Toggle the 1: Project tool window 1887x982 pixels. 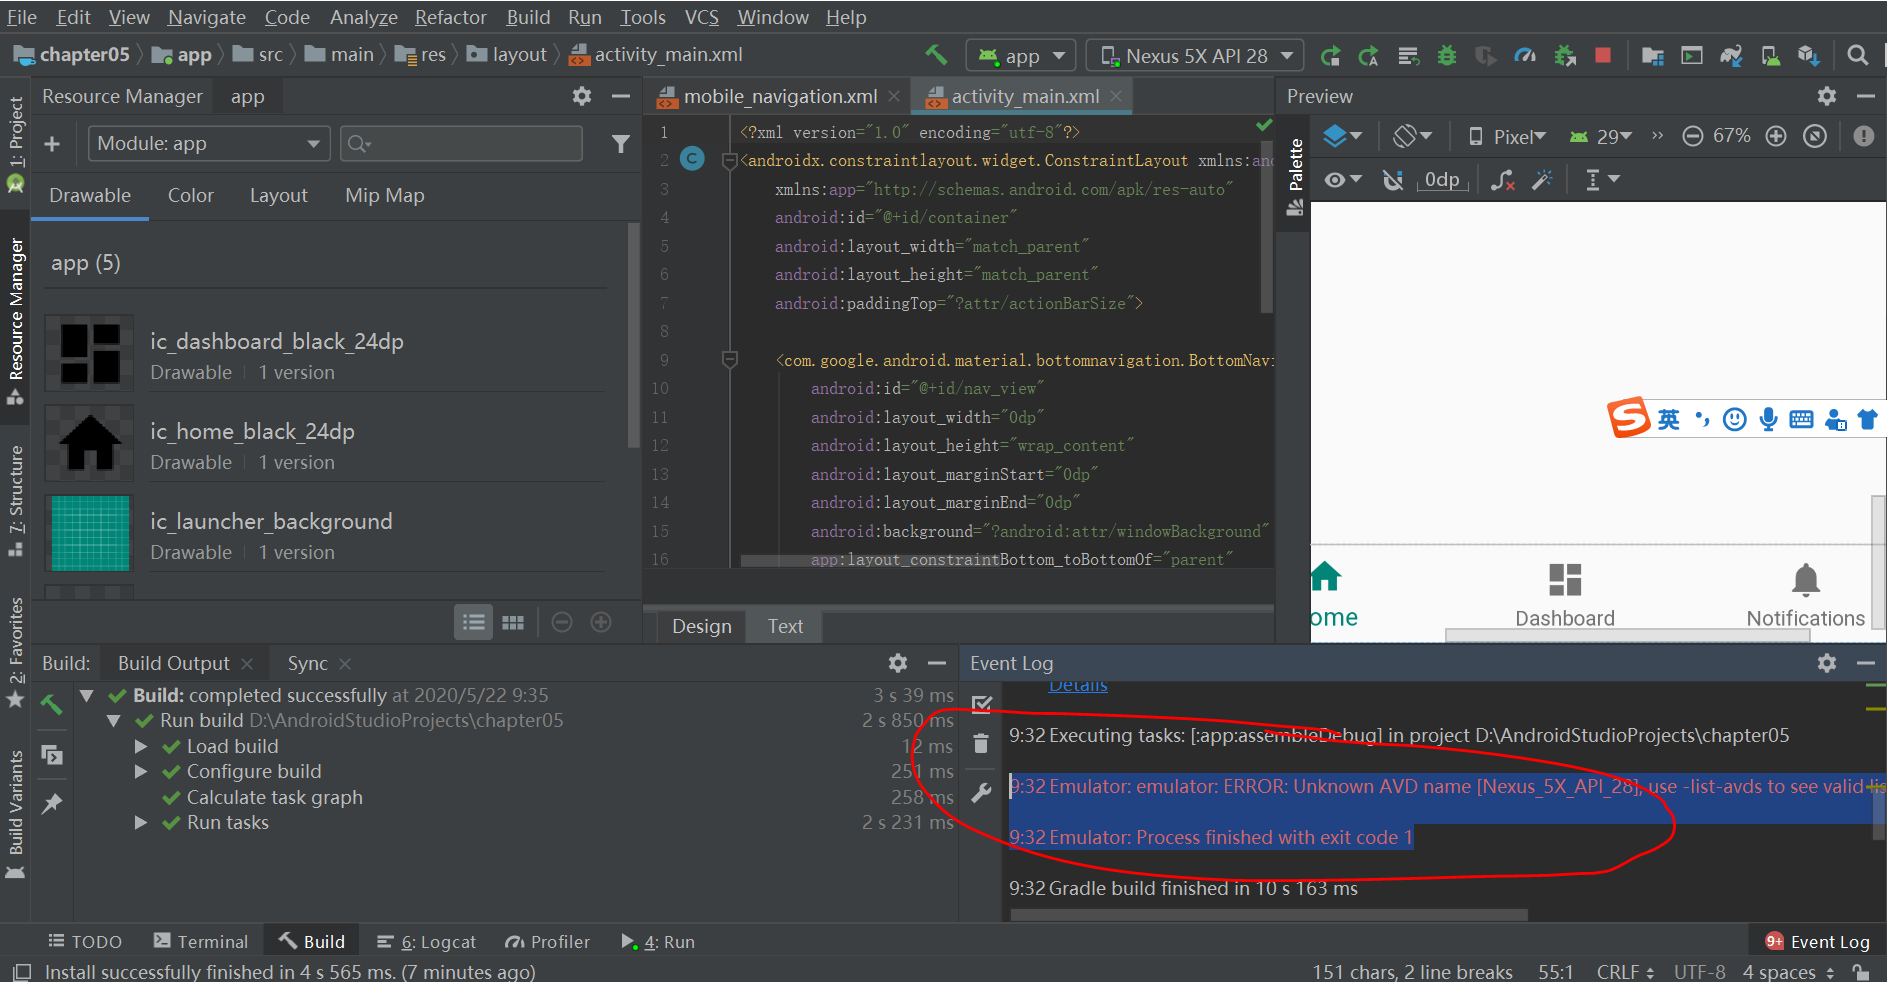(x=15, y=143)
